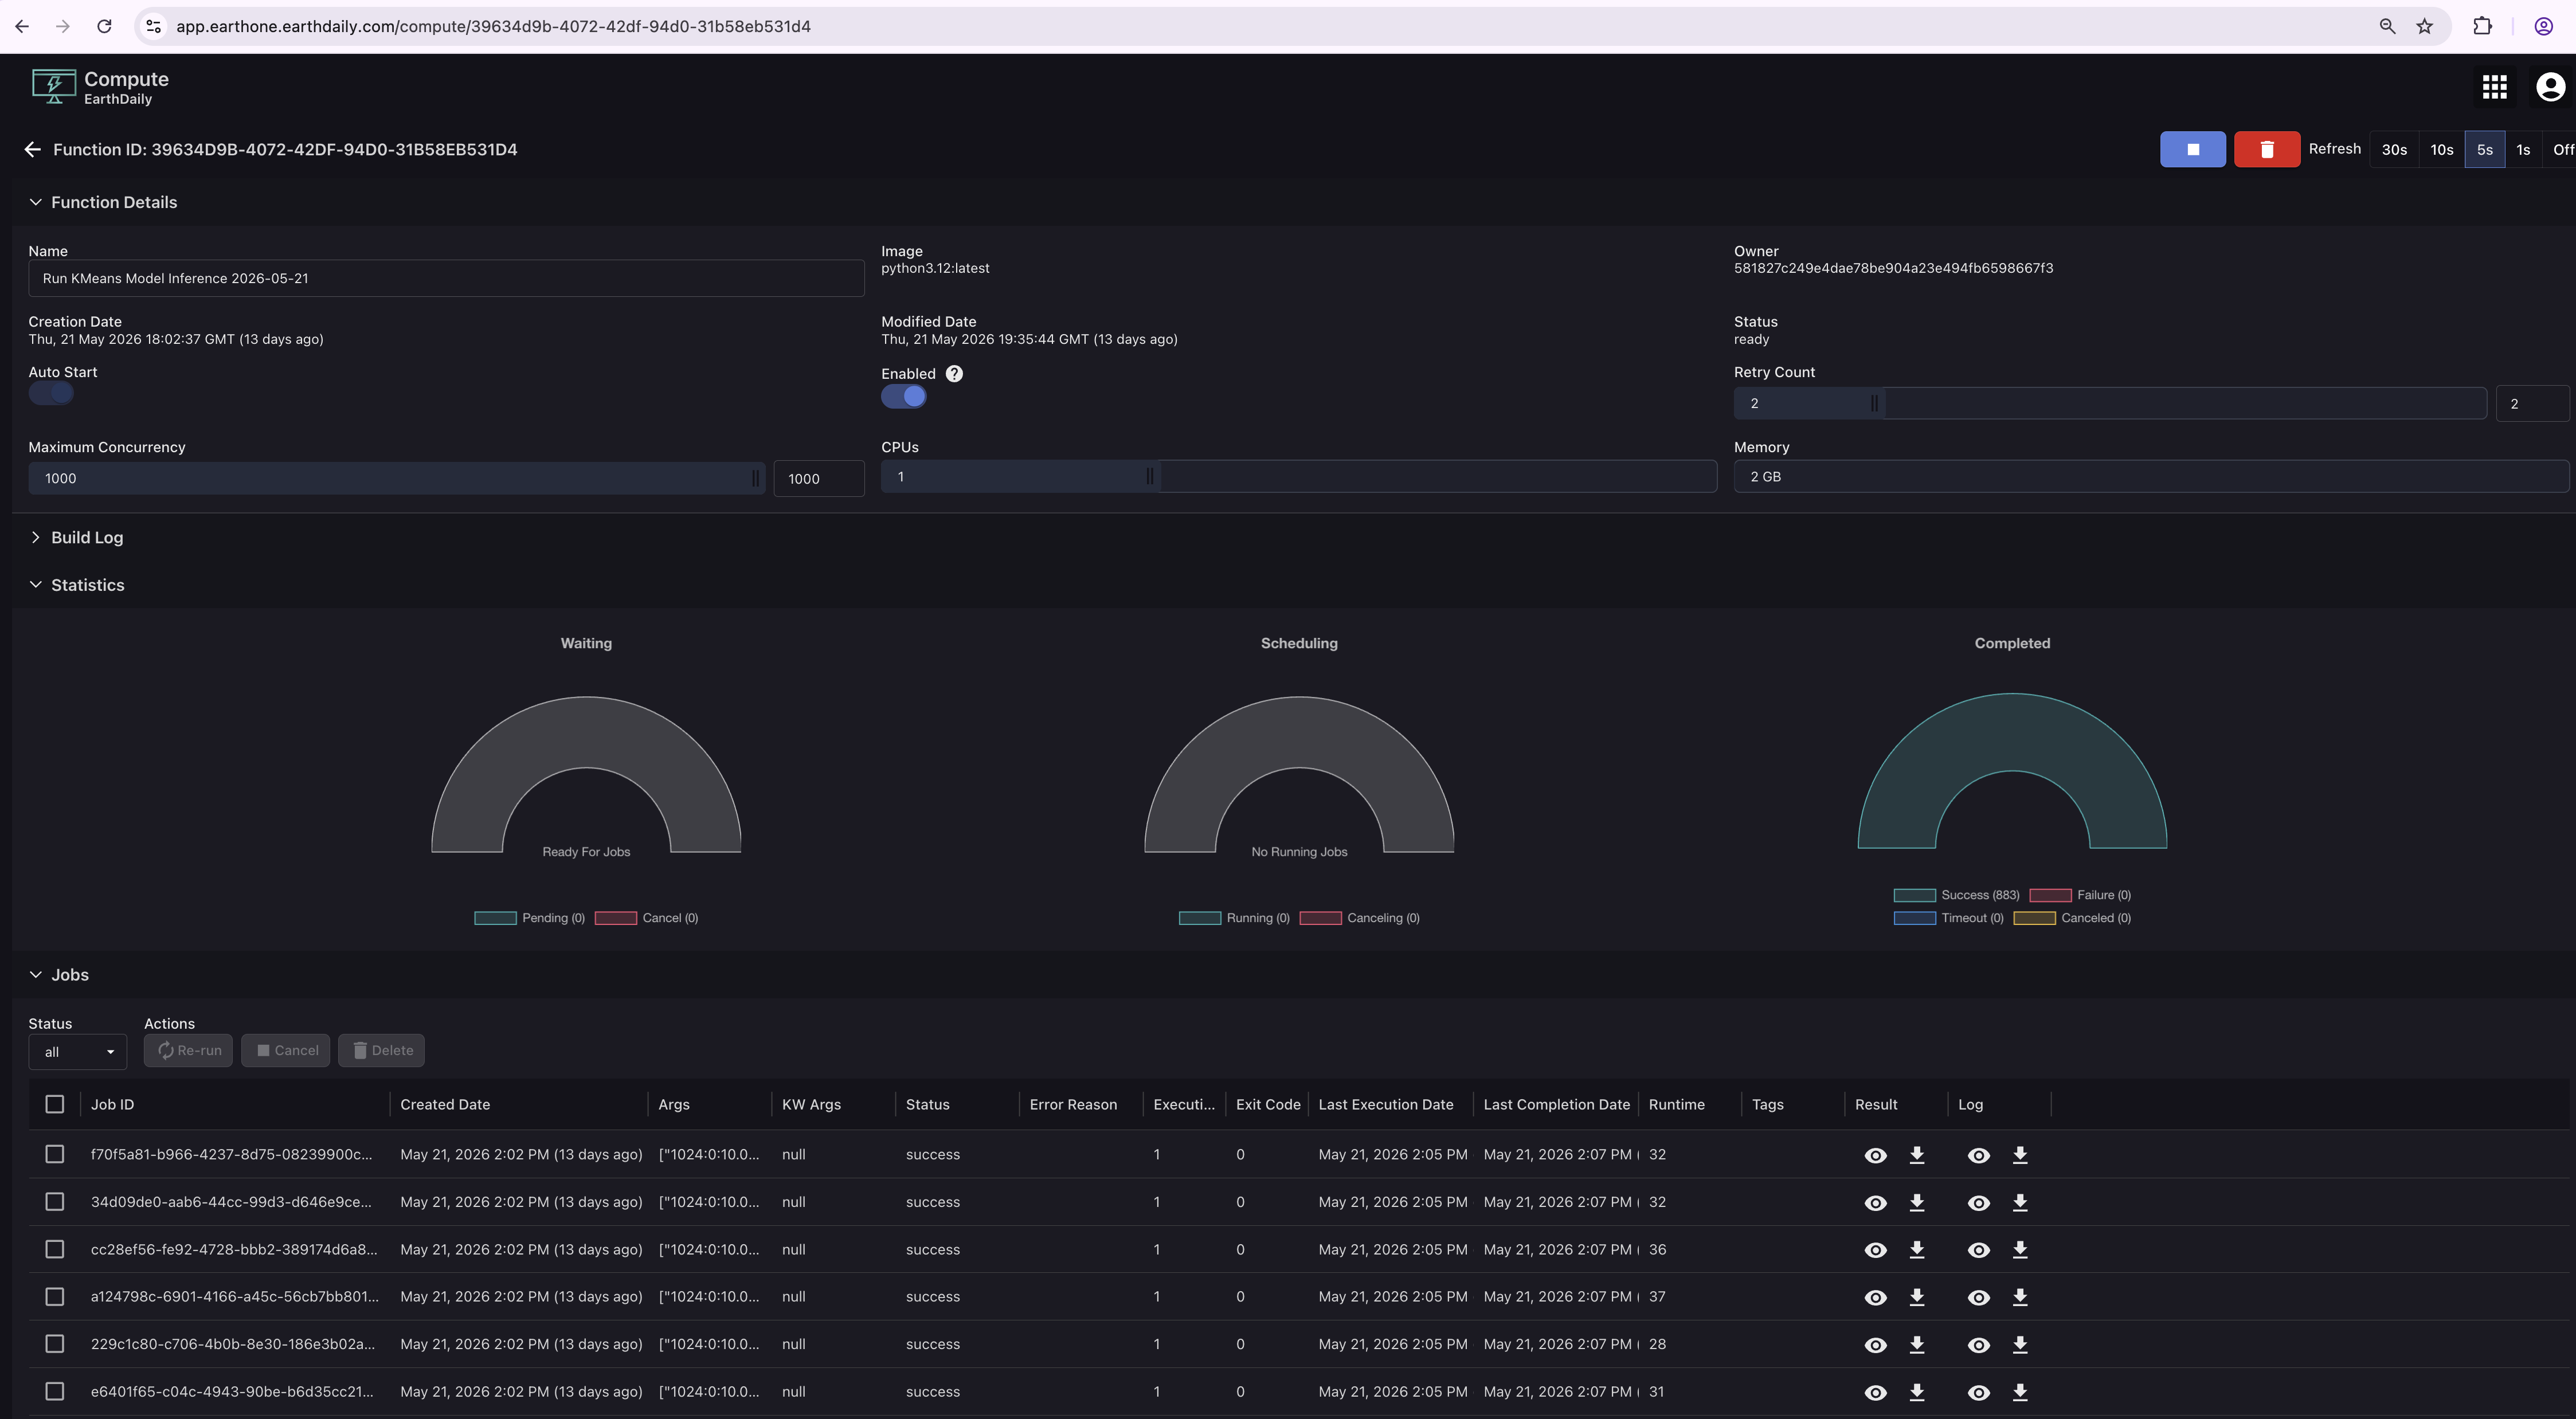
Task: Bookmark this page with the star icon
Action: click(x=2424, y=26)
